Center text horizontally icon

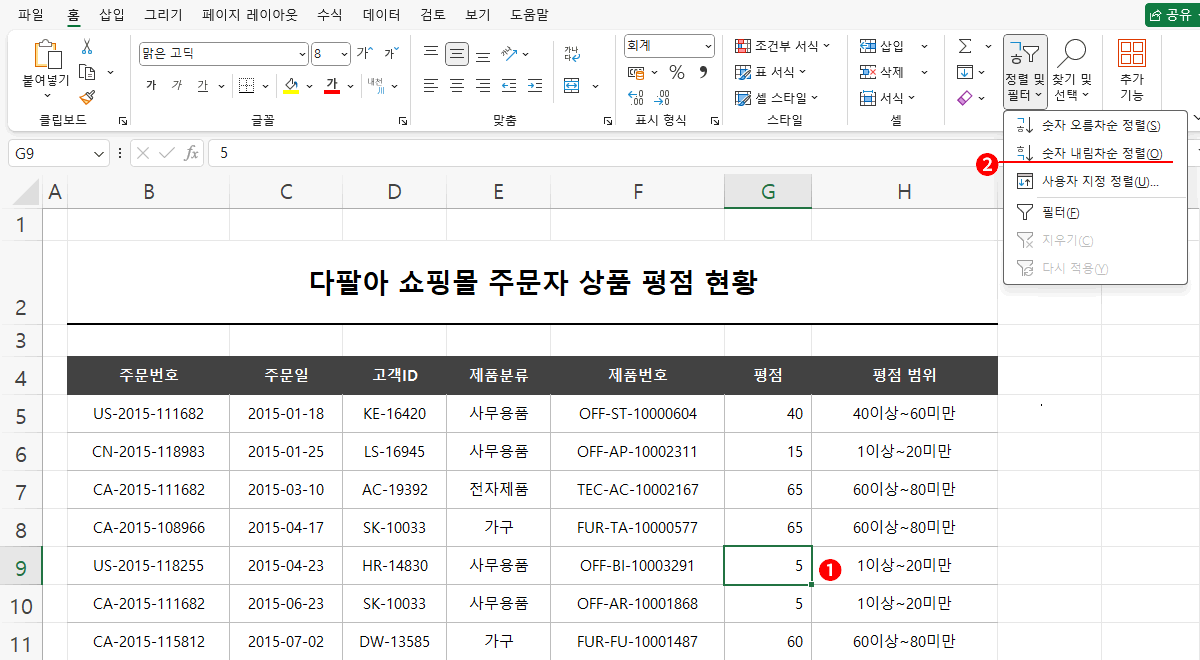(x=457, y=86)
